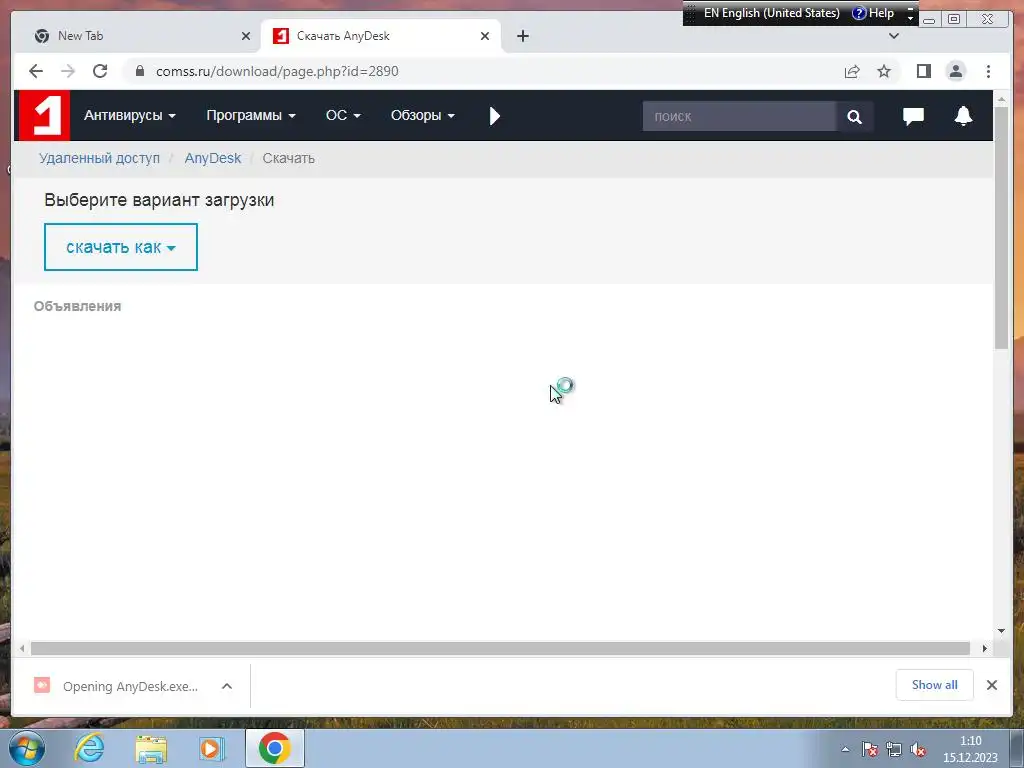The height and width of the screenshot is (768, 1024).
Task: Follow the Удаленный доступ breadcrumb link
Action: tap(99, 158)
